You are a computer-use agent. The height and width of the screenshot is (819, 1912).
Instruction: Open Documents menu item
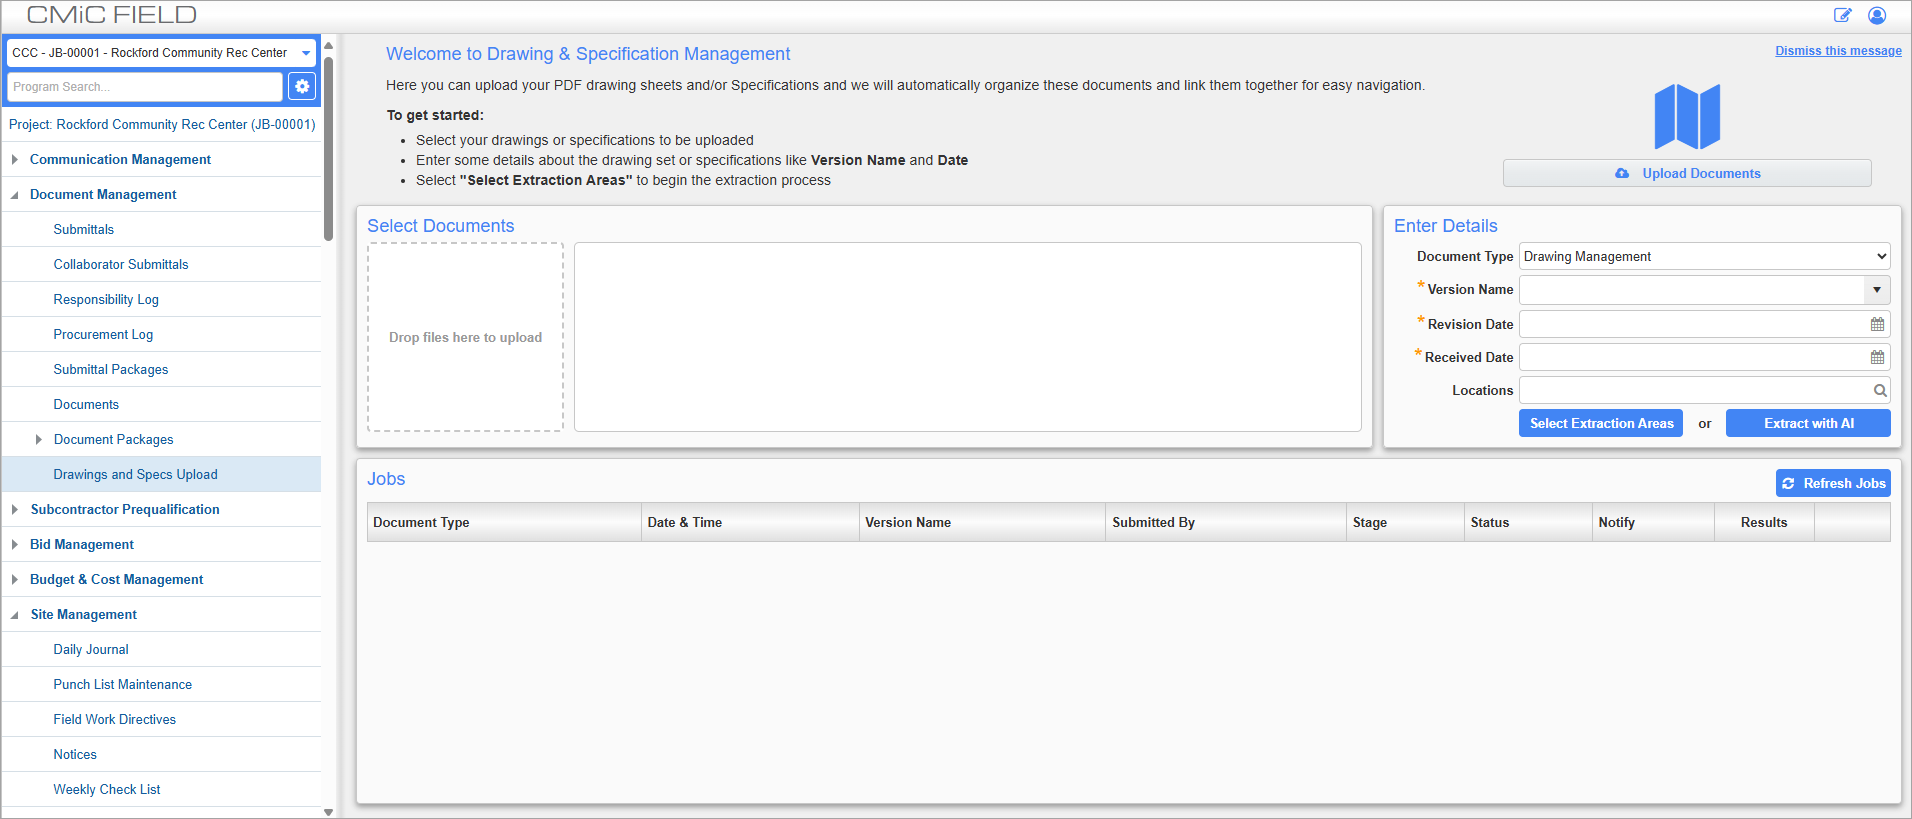pyautogui.click(x=86, y=404)
